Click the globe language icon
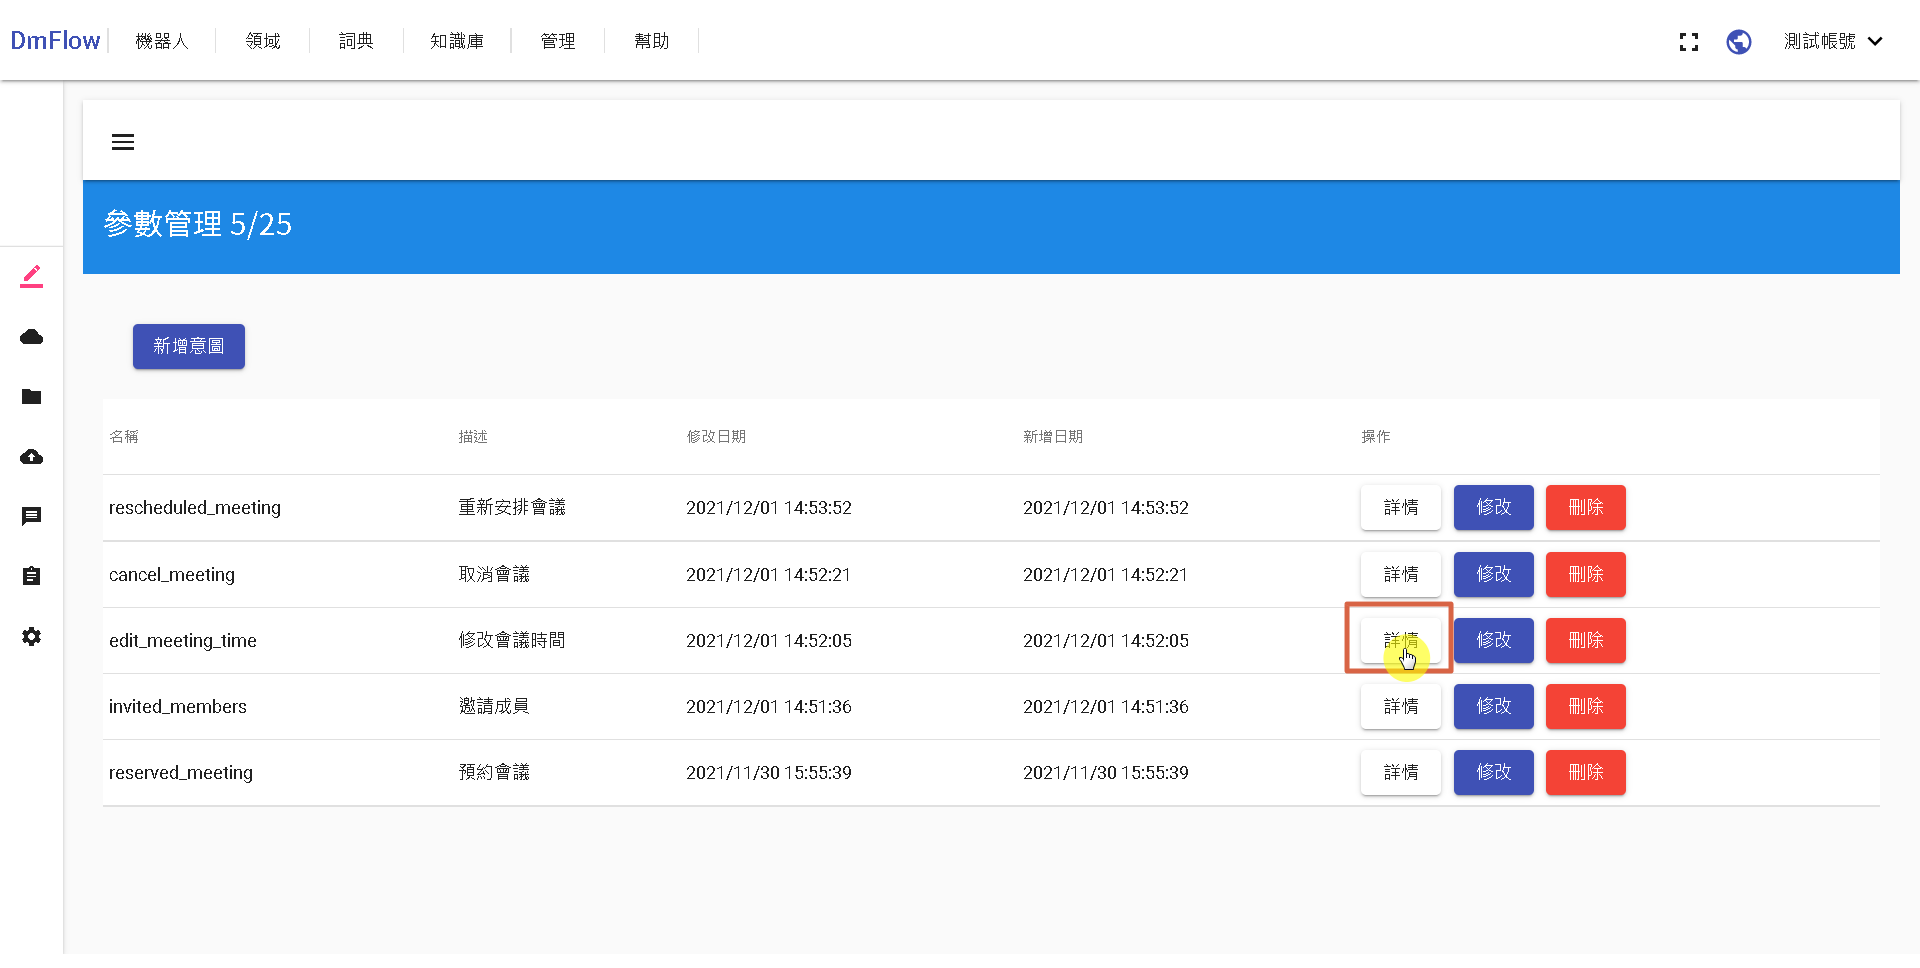This screenshot has height=968, width=1920. pyautogui.click(x=1739, y=42)
